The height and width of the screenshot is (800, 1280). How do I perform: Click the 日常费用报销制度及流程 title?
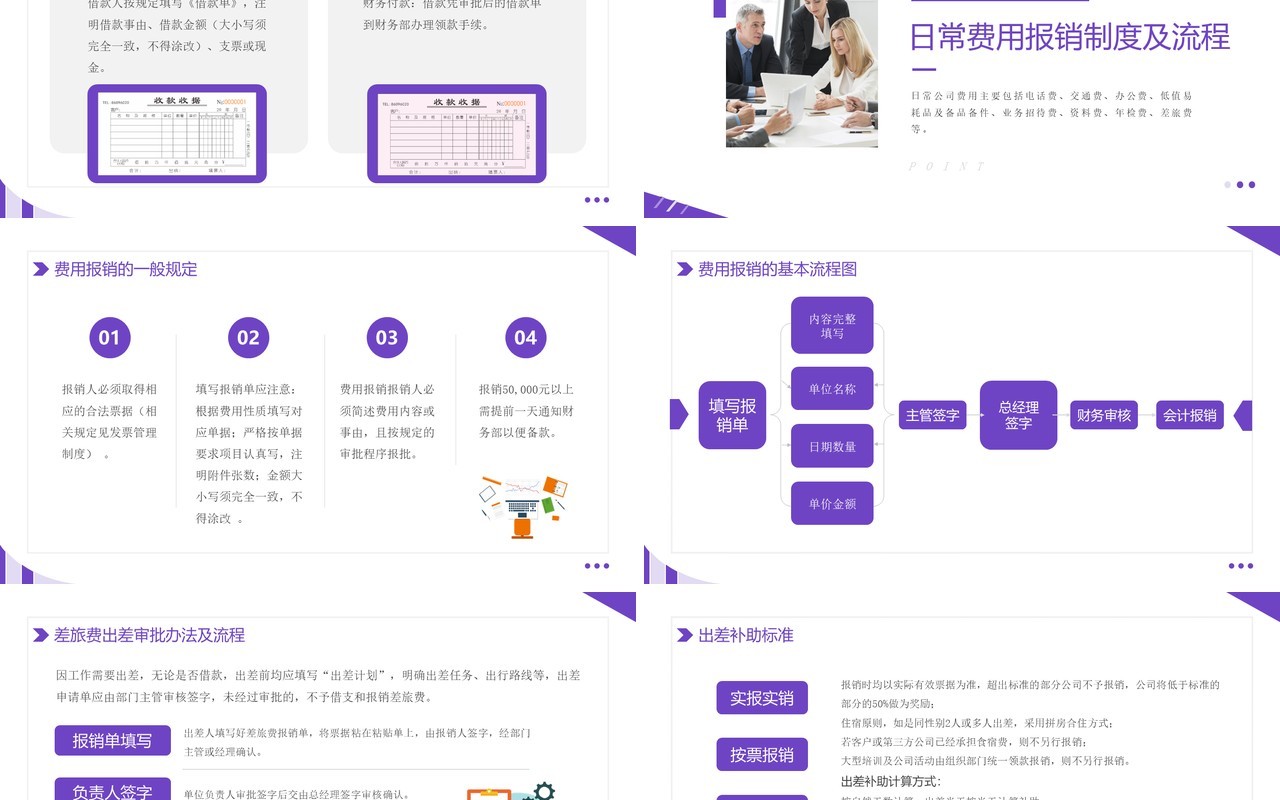1070,37
